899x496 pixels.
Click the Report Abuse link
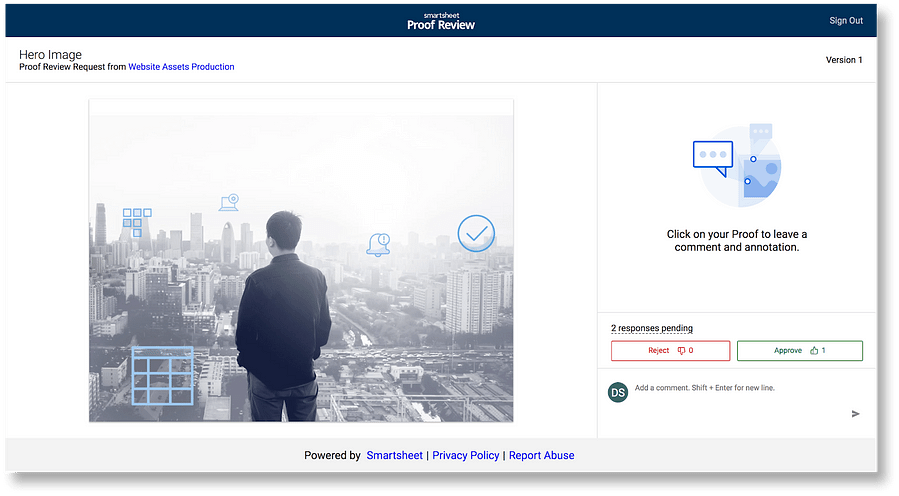[x=541, y=455]
